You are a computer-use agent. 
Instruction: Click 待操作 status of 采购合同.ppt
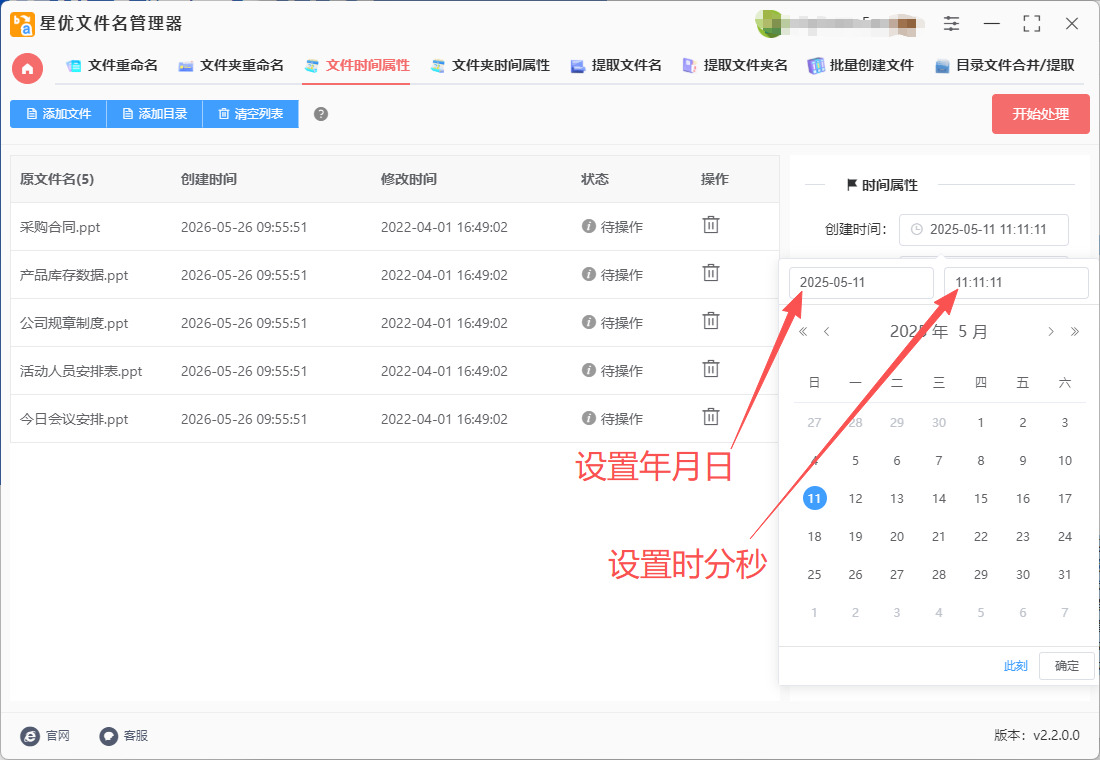pos(612,227)
